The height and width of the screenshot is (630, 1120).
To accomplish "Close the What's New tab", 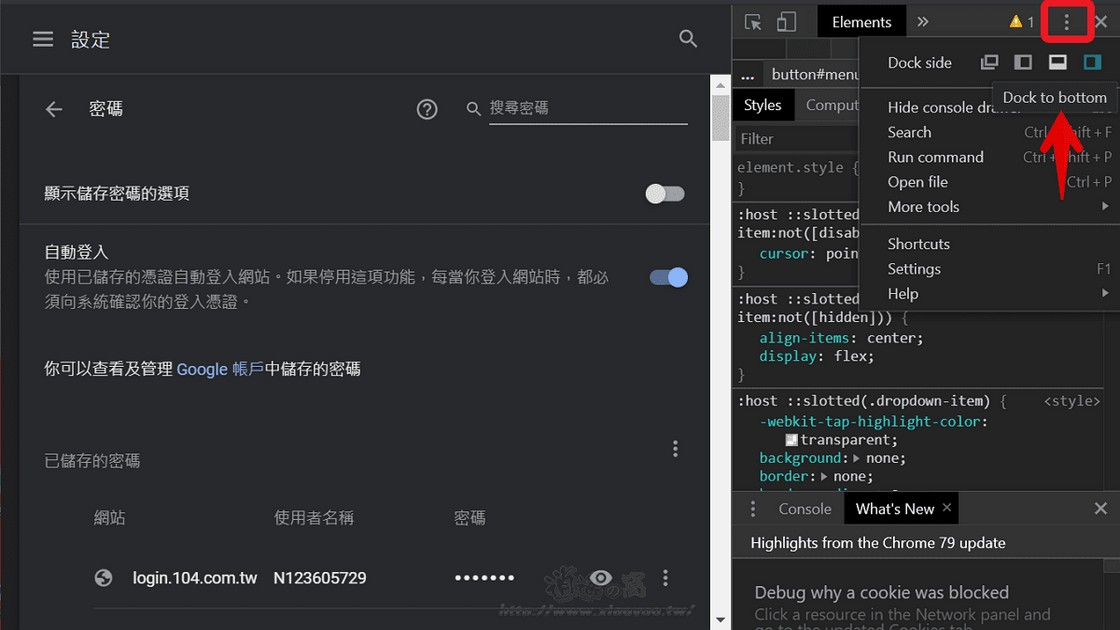I will click(946, 507).
